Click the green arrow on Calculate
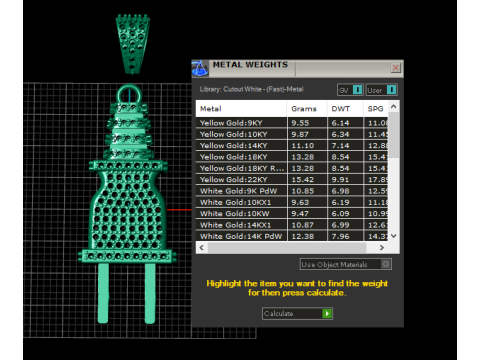The image size is (480, 360). [x=327, y=313]
